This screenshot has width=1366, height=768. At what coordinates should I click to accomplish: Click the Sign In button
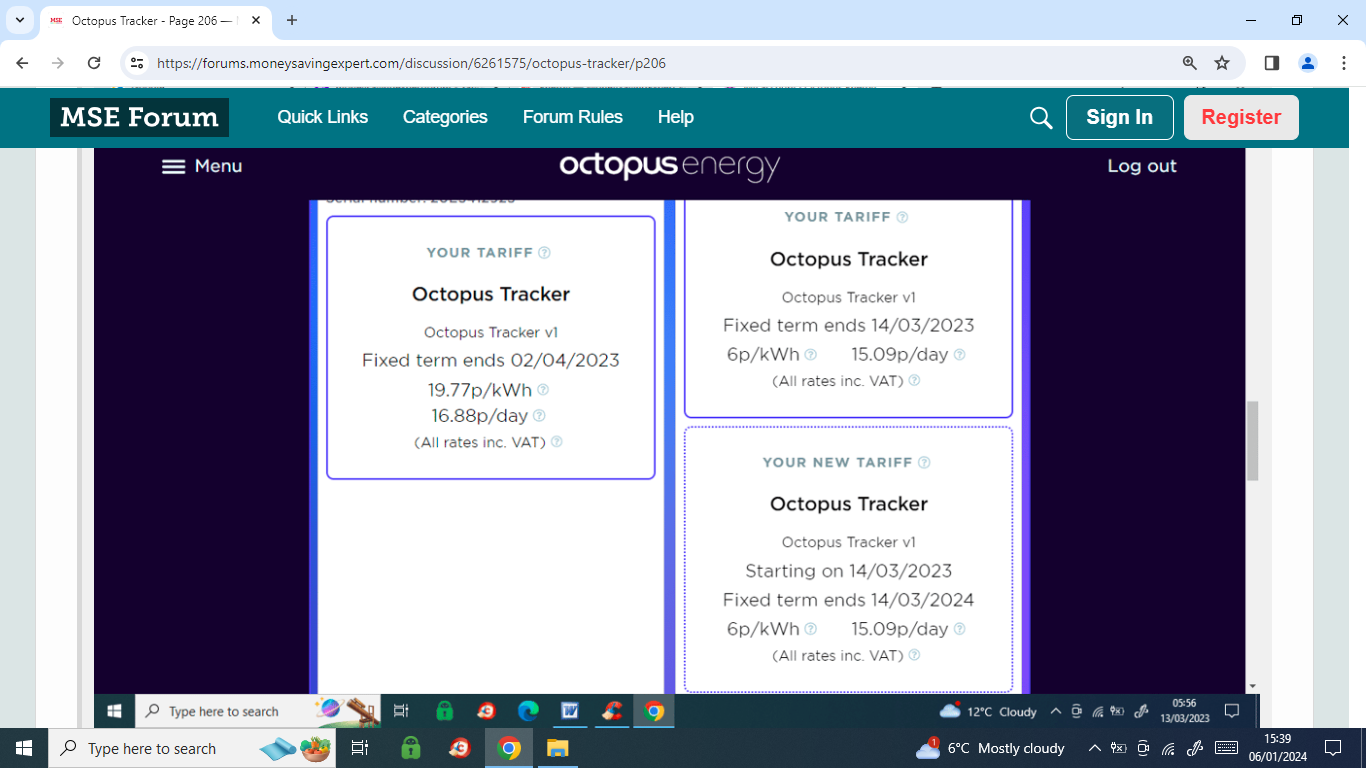pos(1120,117)
